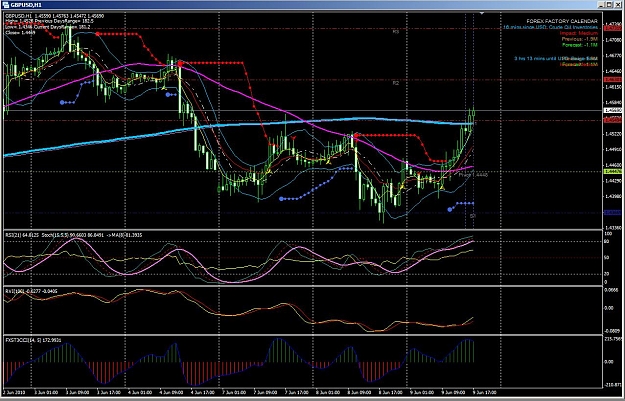Image resolution: width=625 pixels, height=401 pixels.
Task: Click the Forecast: -1.1M value
Action: [x=579, y=45]
